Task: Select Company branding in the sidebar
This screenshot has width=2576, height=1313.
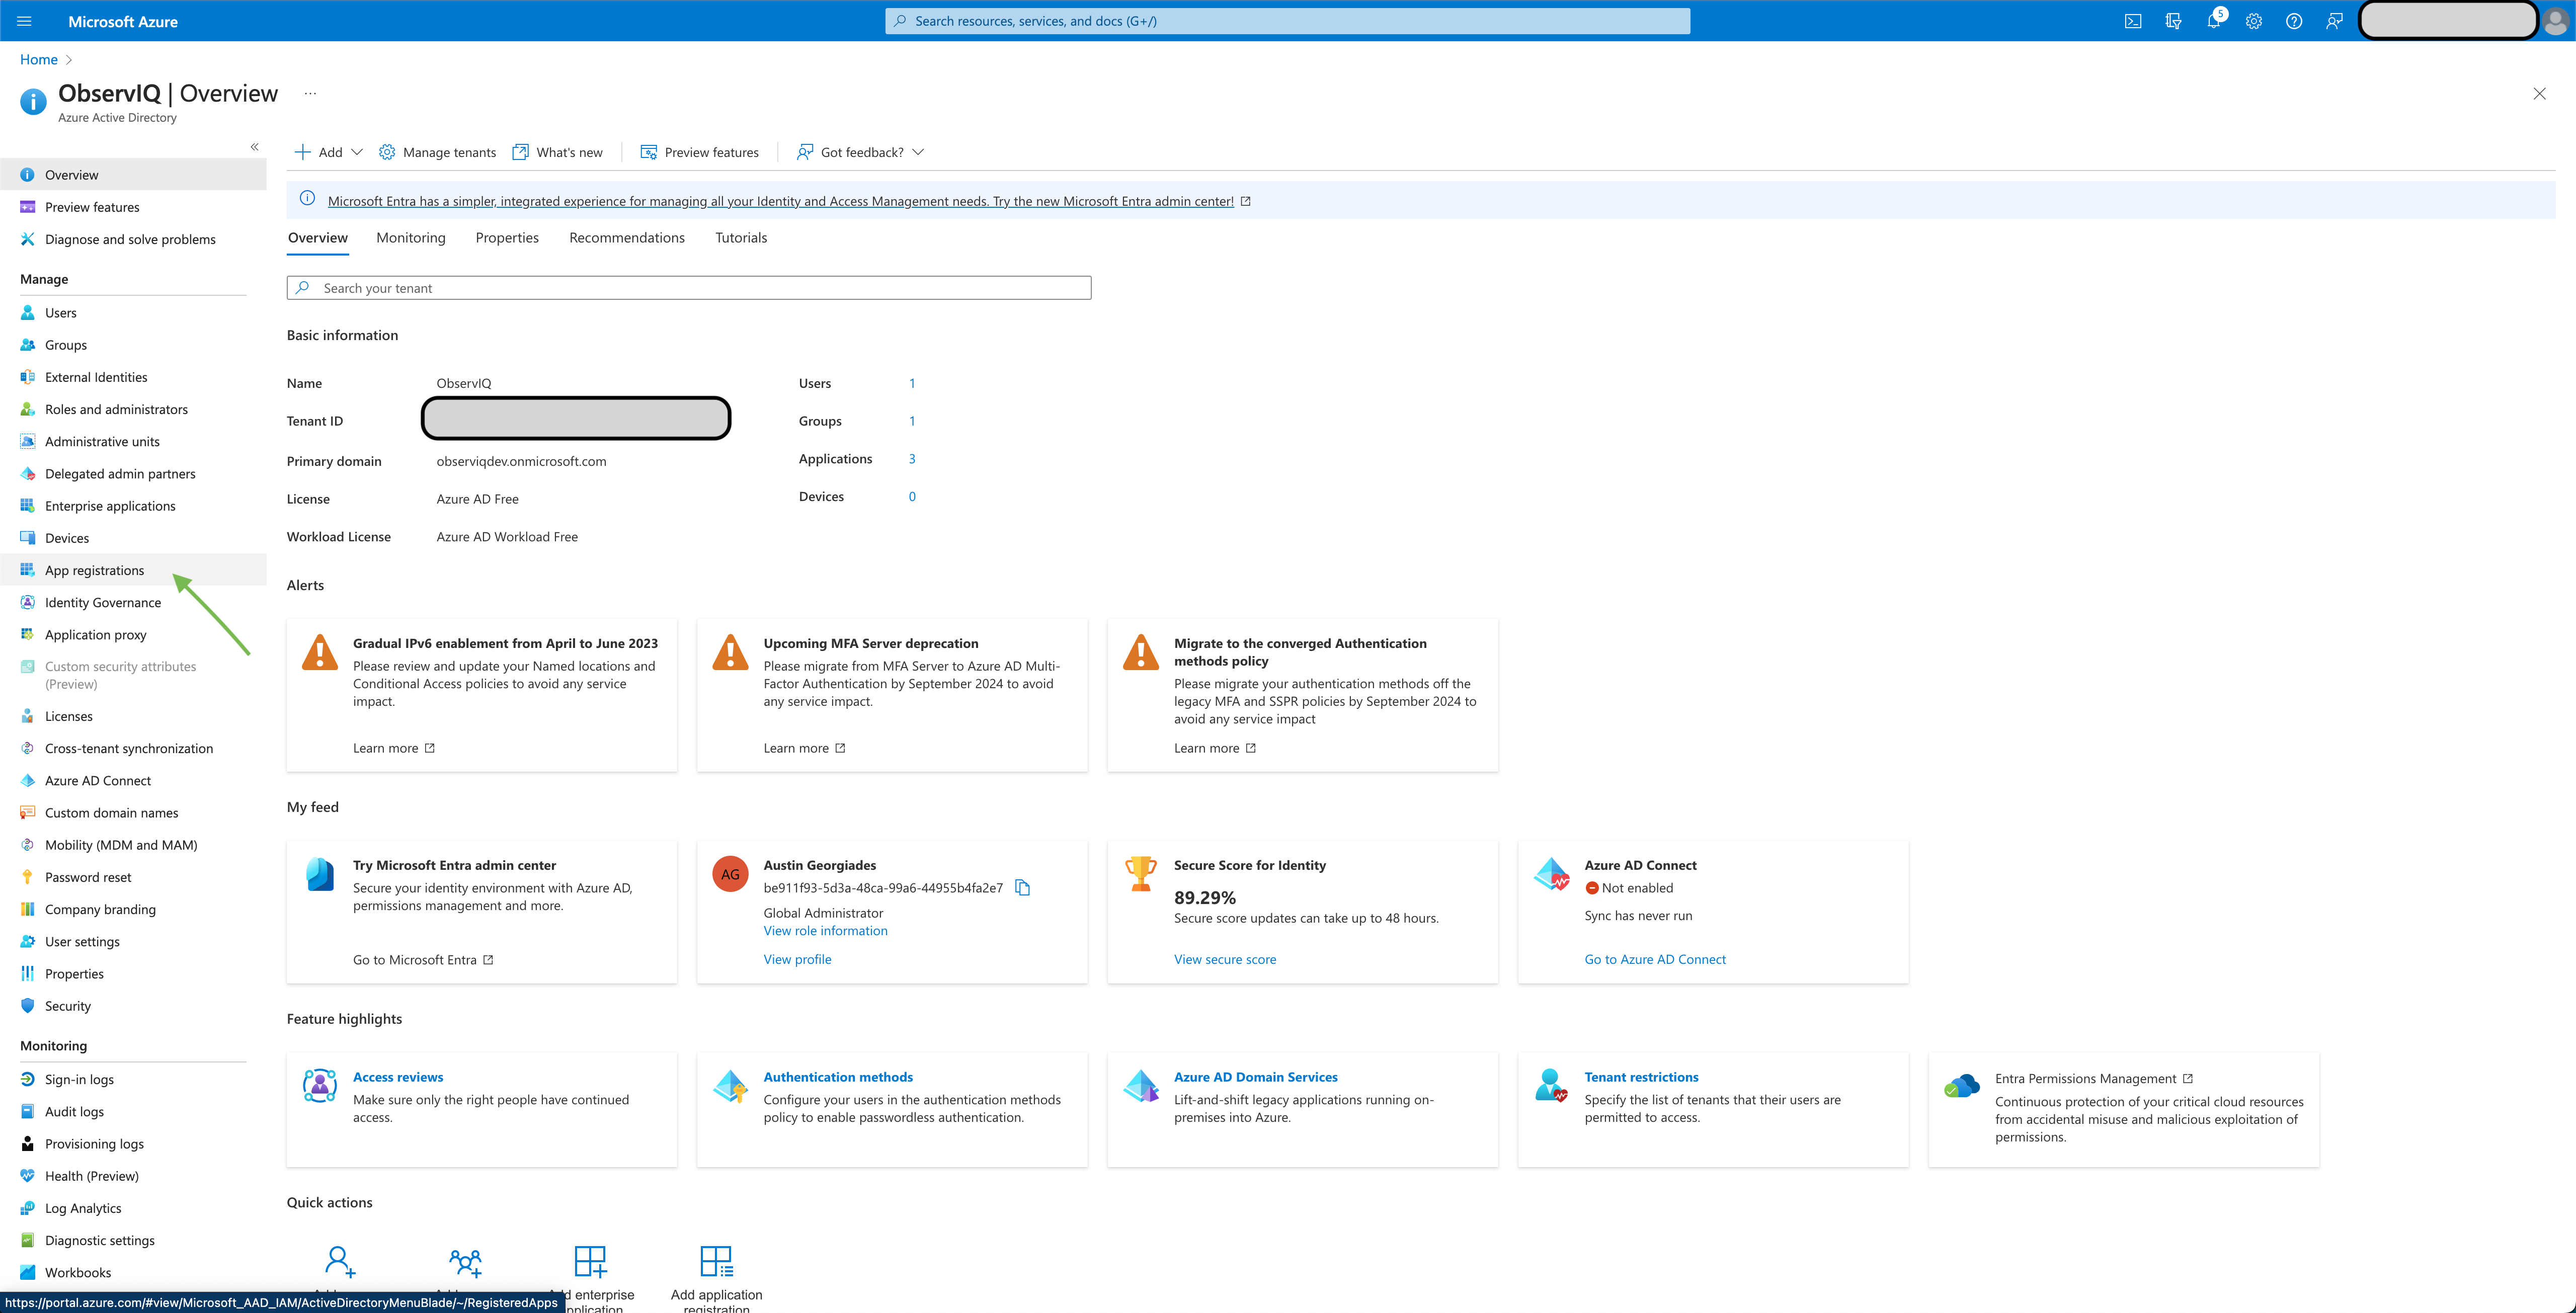Action: pyautogui.click(x=99, y=909)
